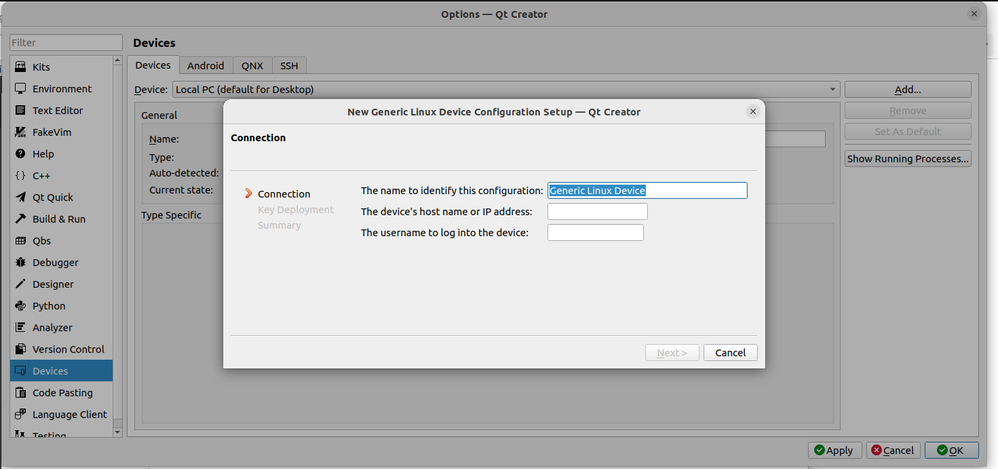Click the Qt Quick paper-plane icon
The width and height of the screenshot is (998, 469).
pos(20,197)
